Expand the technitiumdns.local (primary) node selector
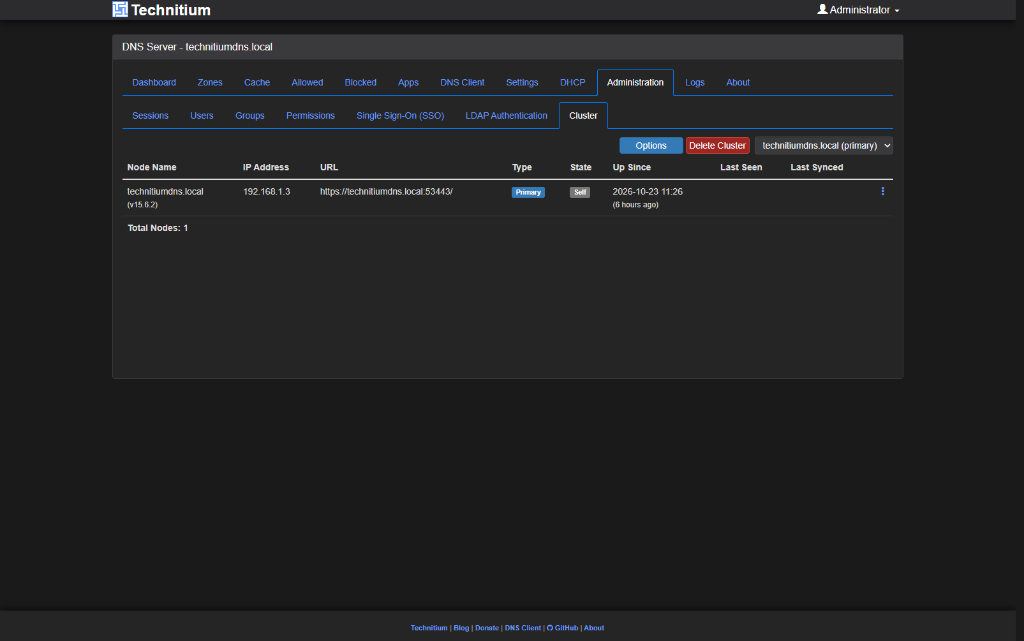The width and height of the screenshot is (1024, 641). pos(824,146)
